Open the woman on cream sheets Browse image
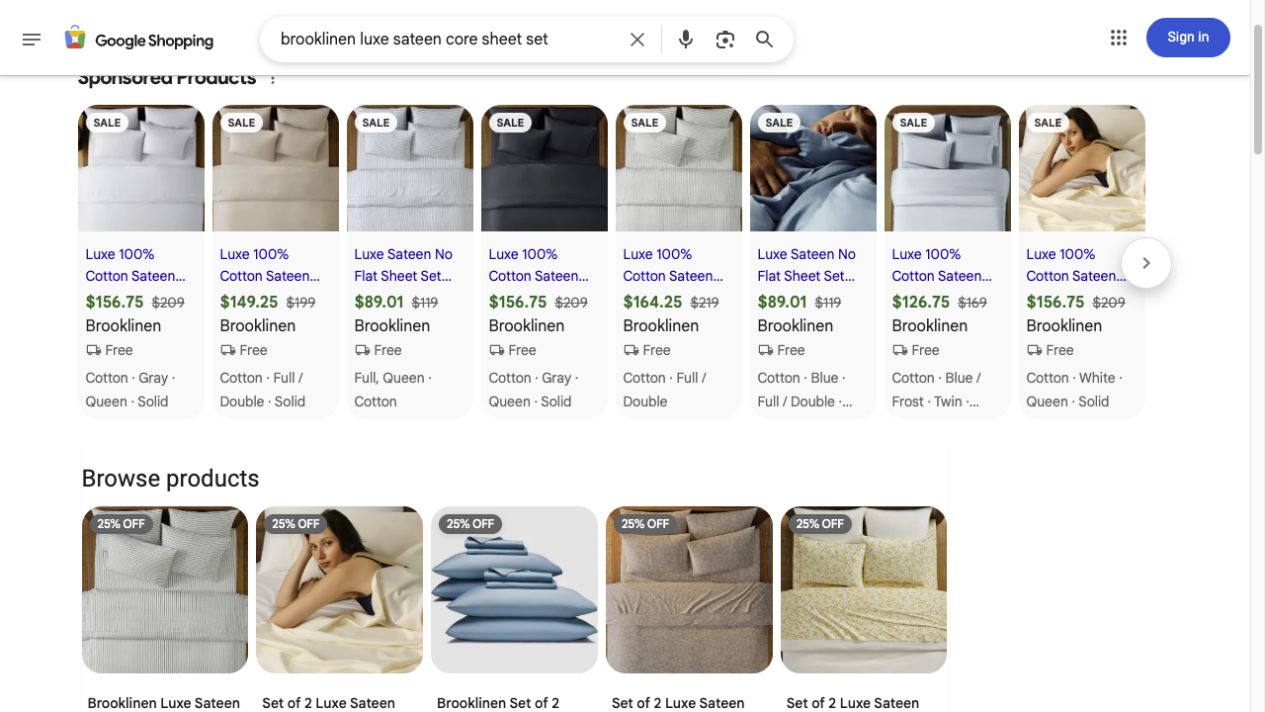The width and height of the screenshot is (1265, 712). [339, 589]
